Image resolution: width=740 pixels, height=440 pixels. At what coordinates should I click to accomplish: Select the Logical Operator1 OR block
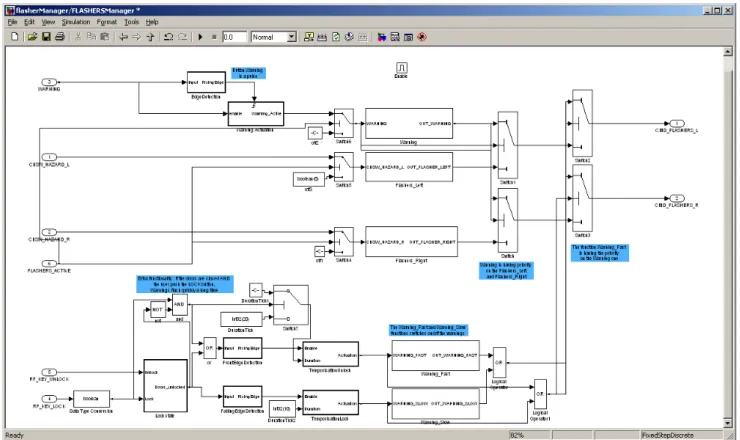point(540,394)
